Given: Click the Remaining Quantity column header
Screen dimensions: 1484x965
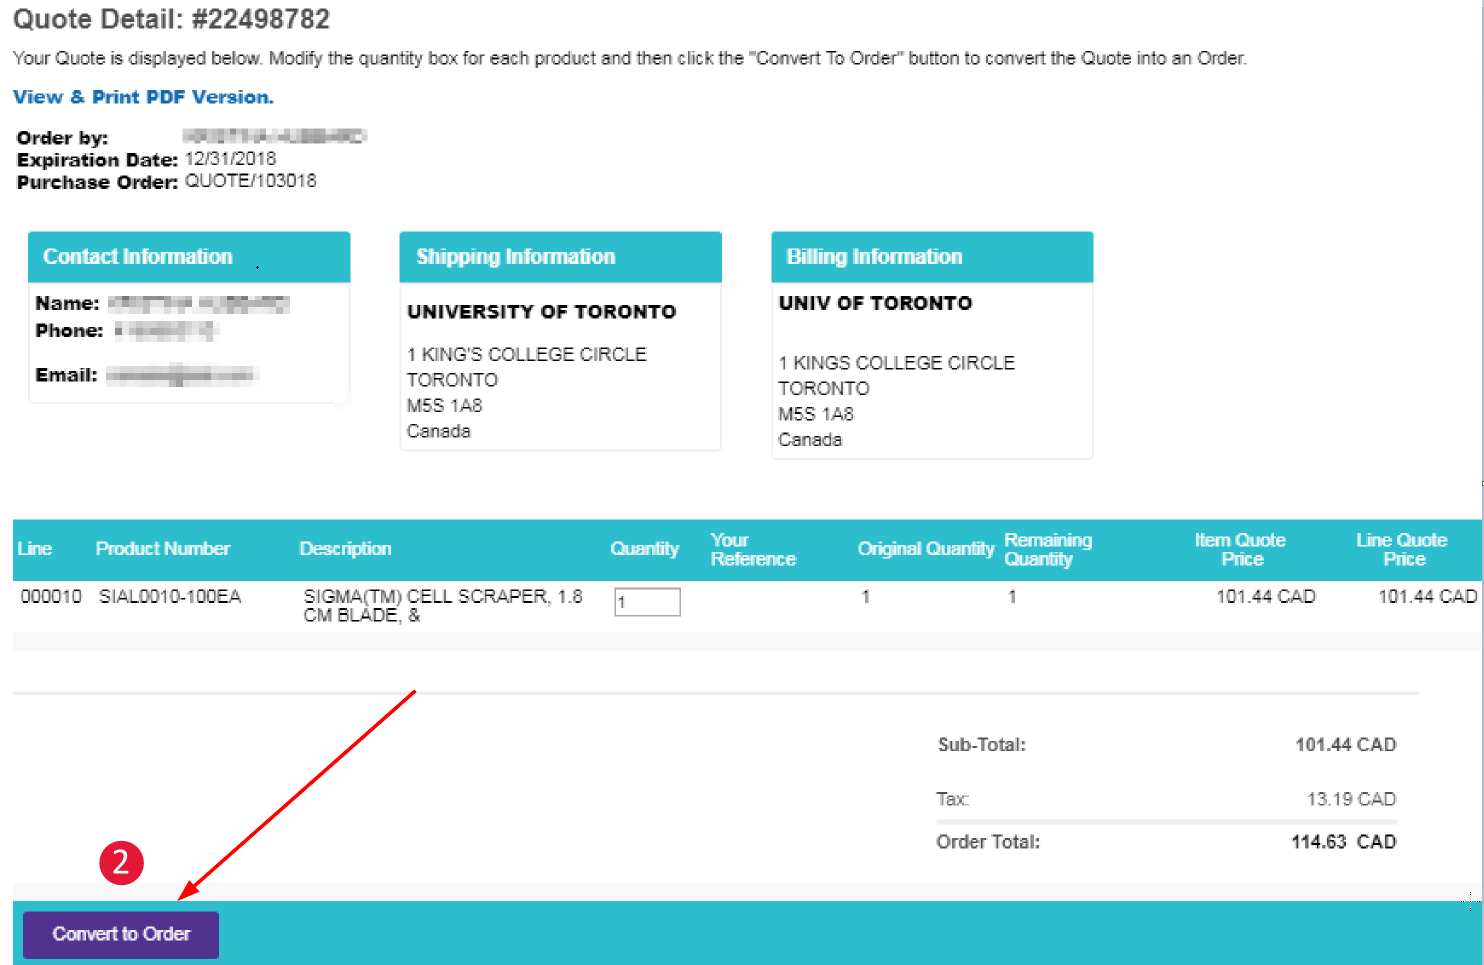Looking at the screenshot, I should coord(1047,549).
